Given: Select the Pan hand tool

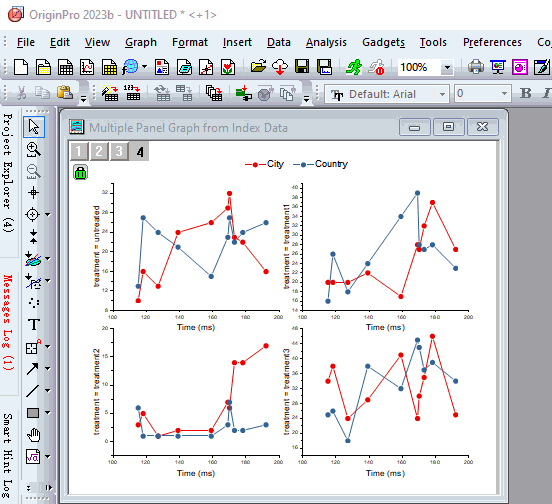Looking at the screenshot, I should 34,435.
